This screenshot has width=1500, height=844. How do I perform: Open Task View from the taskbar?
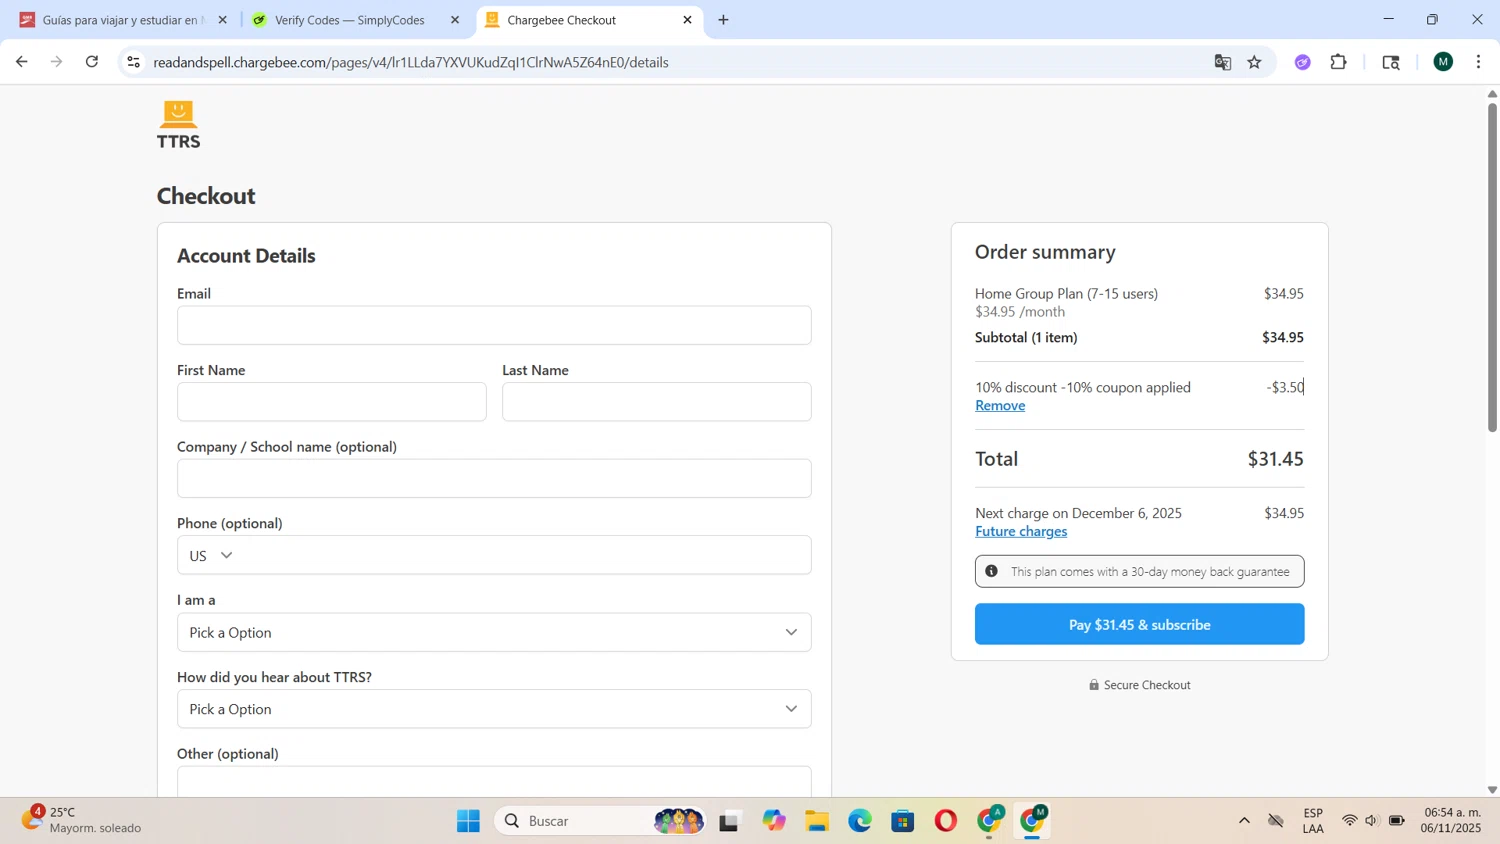(729, 821)
